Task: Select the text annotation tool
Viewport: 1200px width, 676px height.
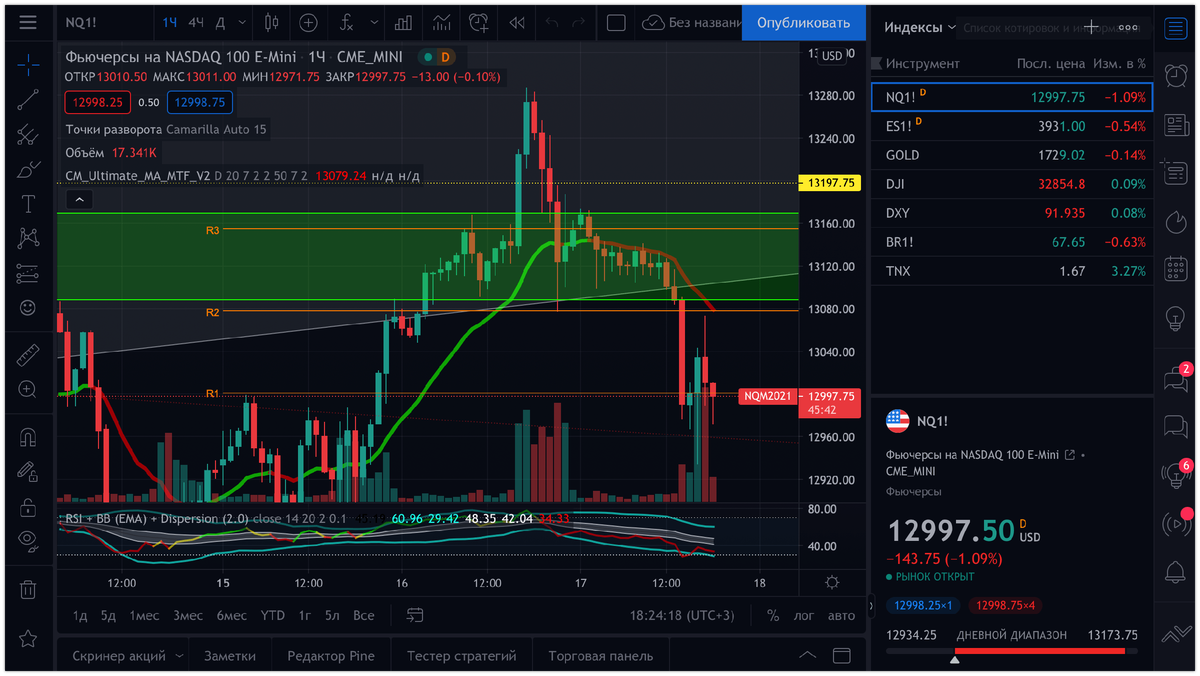Action: point(28,203)
